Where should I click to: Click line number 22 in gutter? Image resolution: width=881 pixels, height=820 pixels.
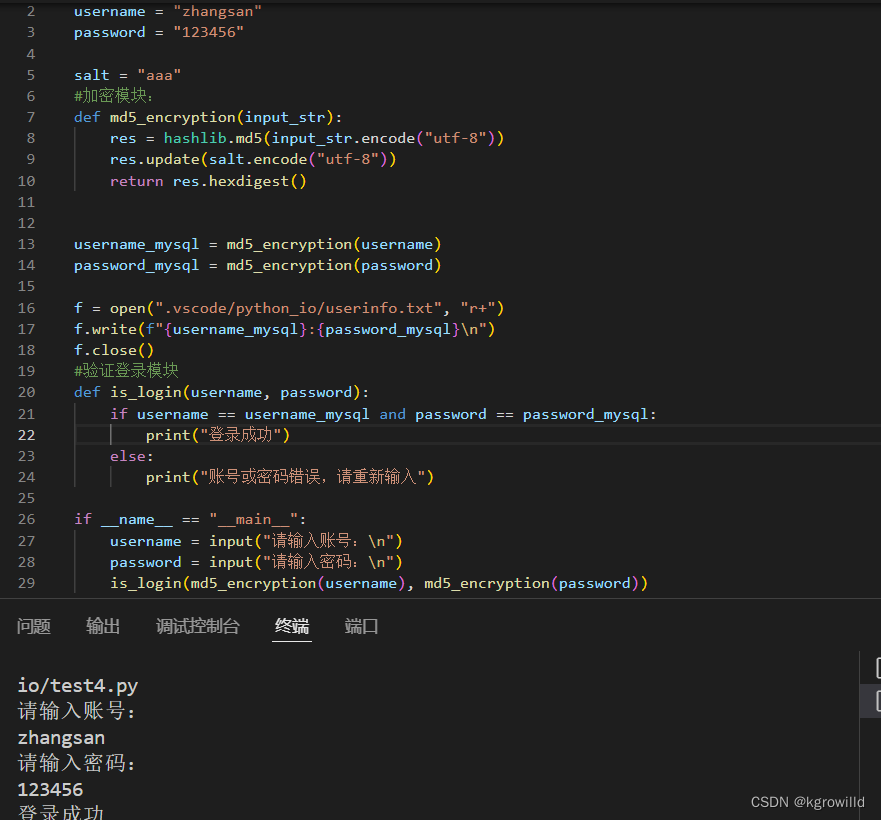26,435
